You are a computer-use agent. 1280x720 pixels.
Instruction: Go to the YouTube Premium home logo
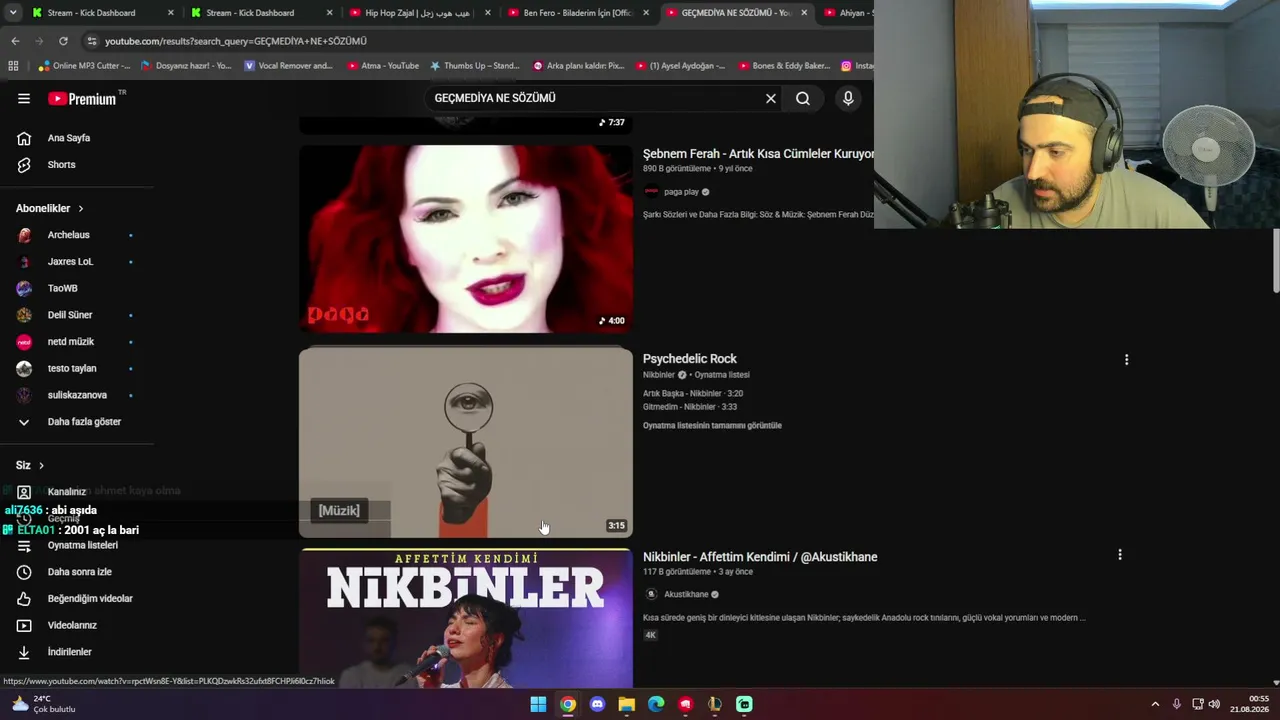82,99
